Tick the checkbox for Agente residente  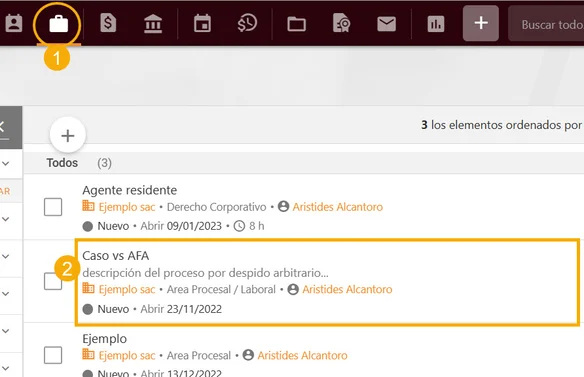coord(53,207)
